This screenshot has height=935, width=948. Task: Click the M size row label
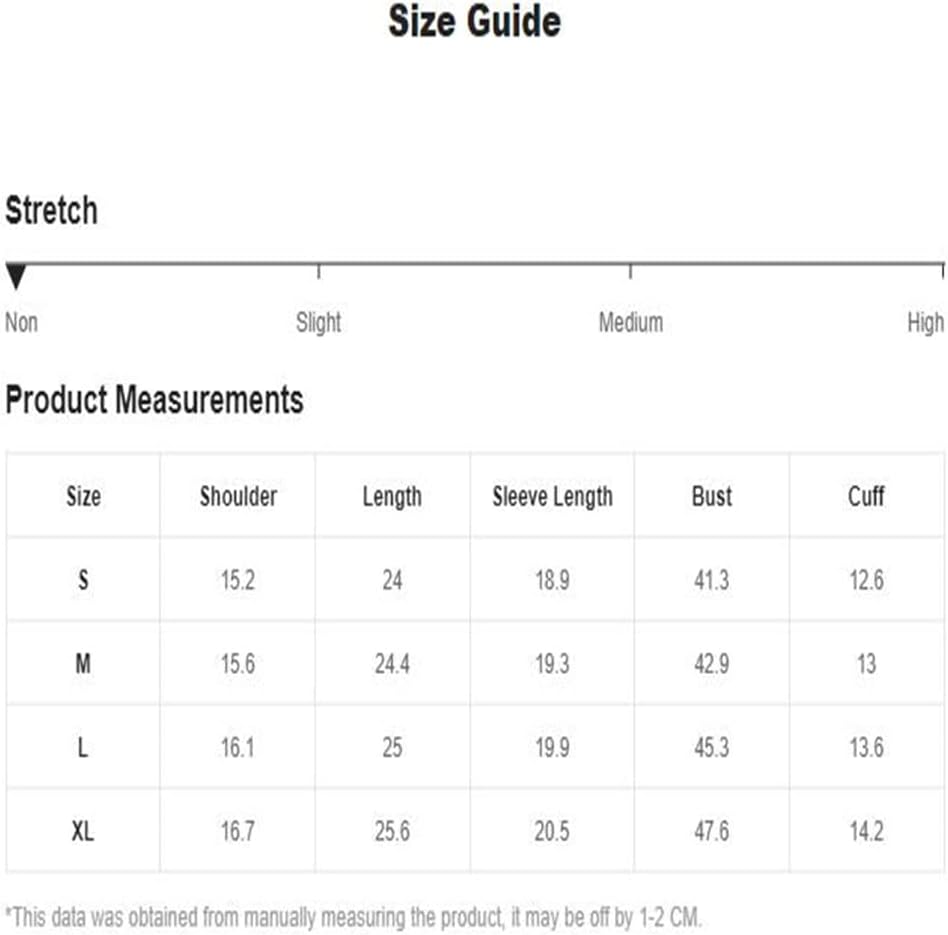pos(83,664)
